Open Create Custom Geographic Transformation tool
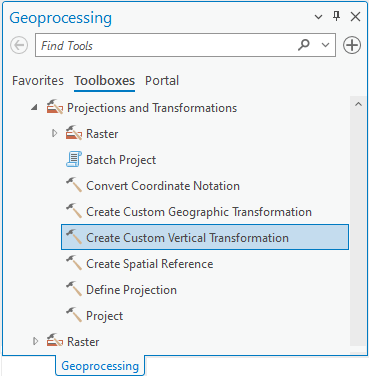The height and width of the screenshot is (381, 371). tap(199, 212)
